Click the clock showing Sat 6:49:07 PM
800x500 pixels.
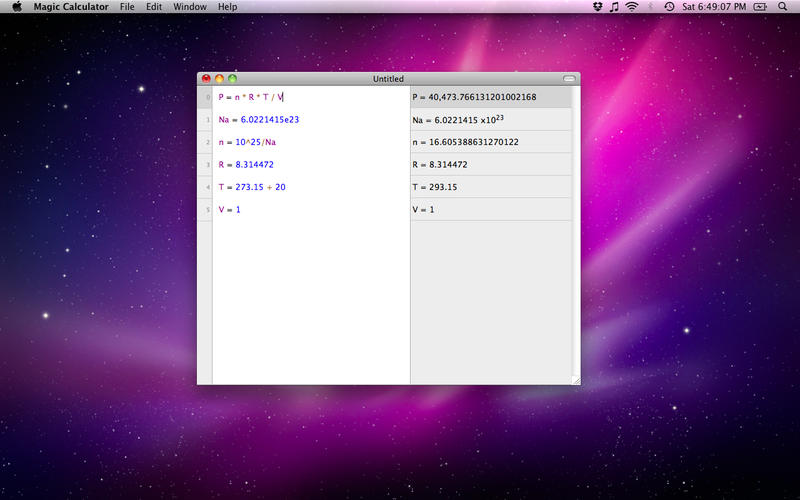point(714,7)
